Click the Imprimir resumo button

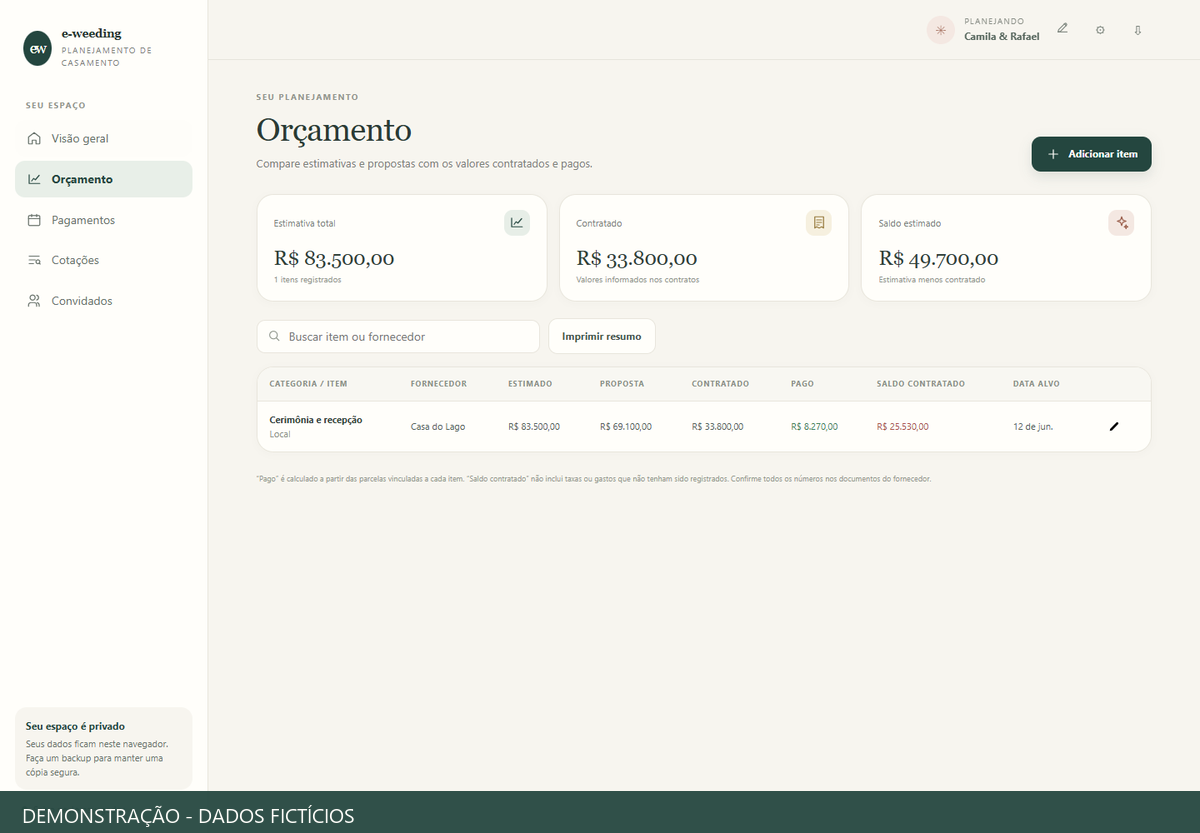(602, 337)
